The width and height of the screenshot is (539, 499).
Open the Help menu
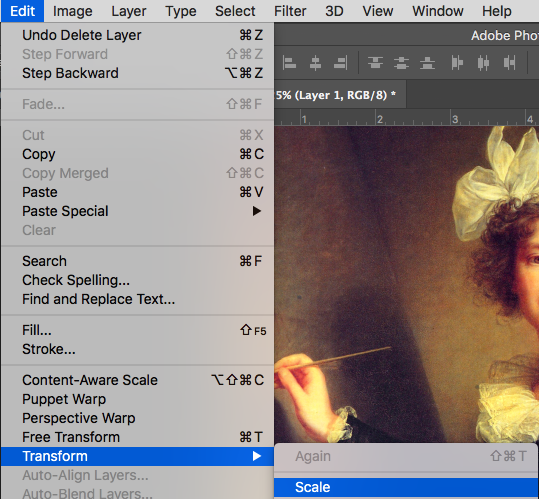497,11
